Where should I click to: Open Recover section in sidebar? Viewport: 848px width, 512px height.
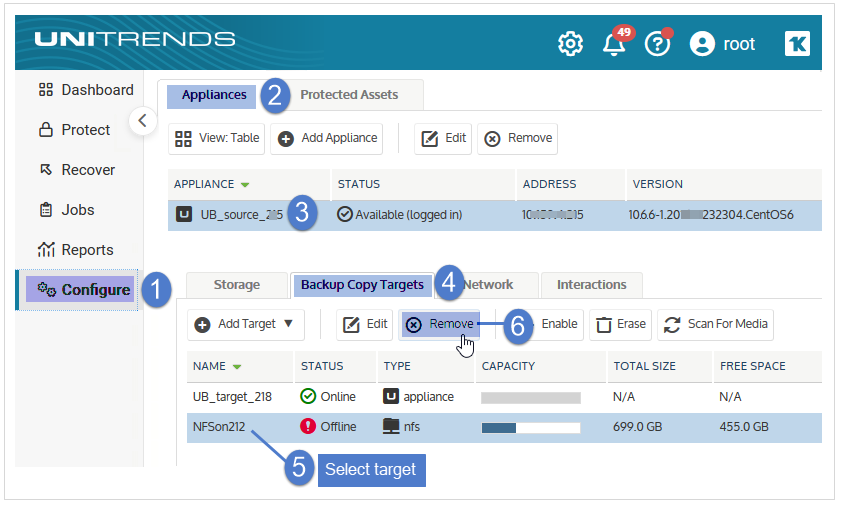point(78,172)
